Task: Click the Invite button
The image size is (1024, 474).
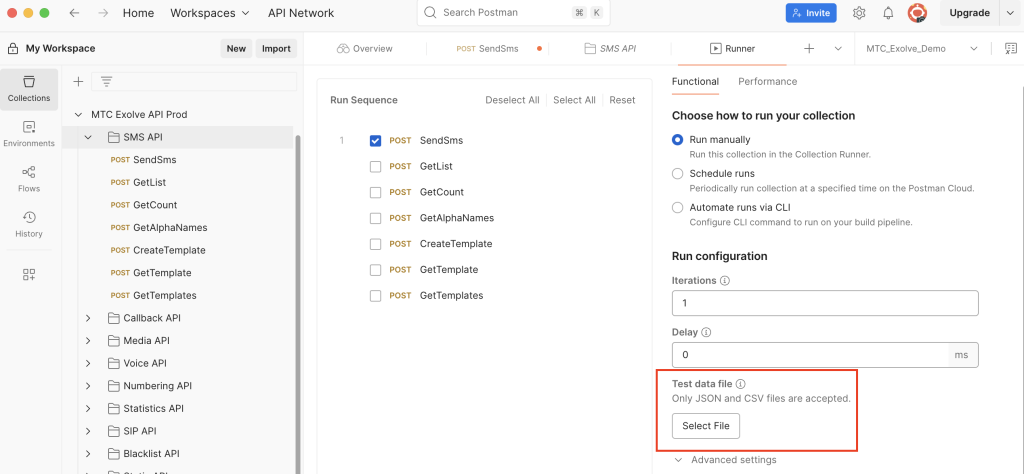Action: click(x=811, y=13)
